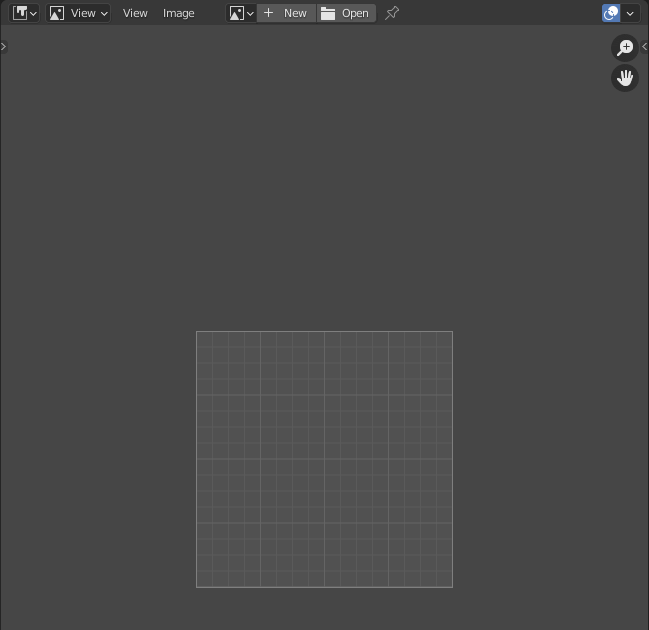Click the pan hand gizmo
The height and width of the screenshot is (630, 649).
[625, 78]
